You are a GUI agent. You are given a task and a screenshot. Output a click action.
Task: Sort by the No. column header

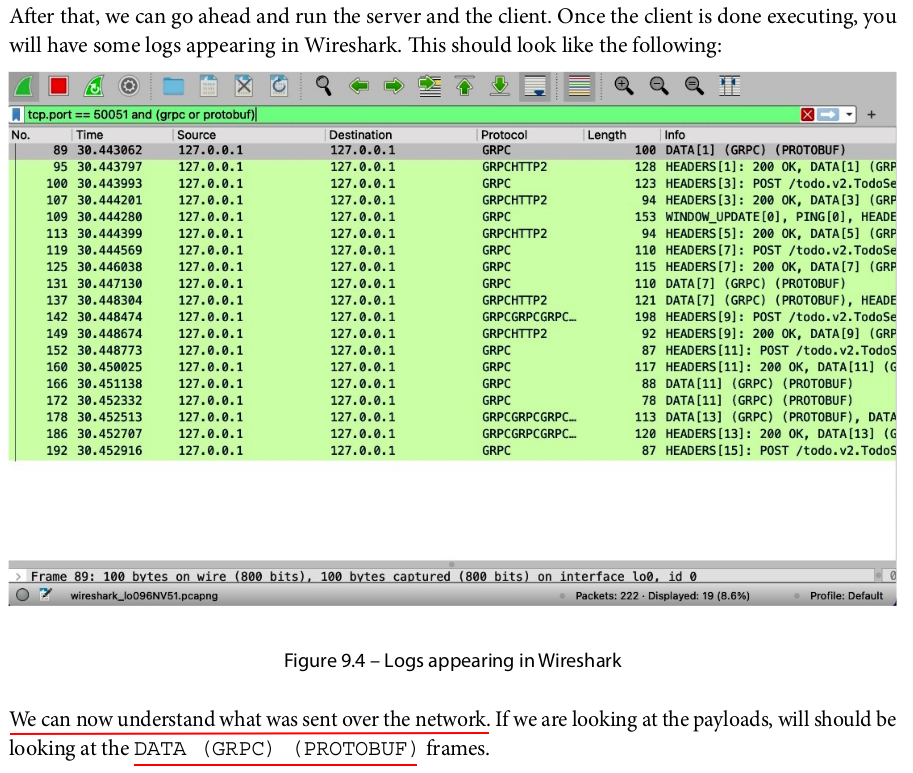(40, 135)
